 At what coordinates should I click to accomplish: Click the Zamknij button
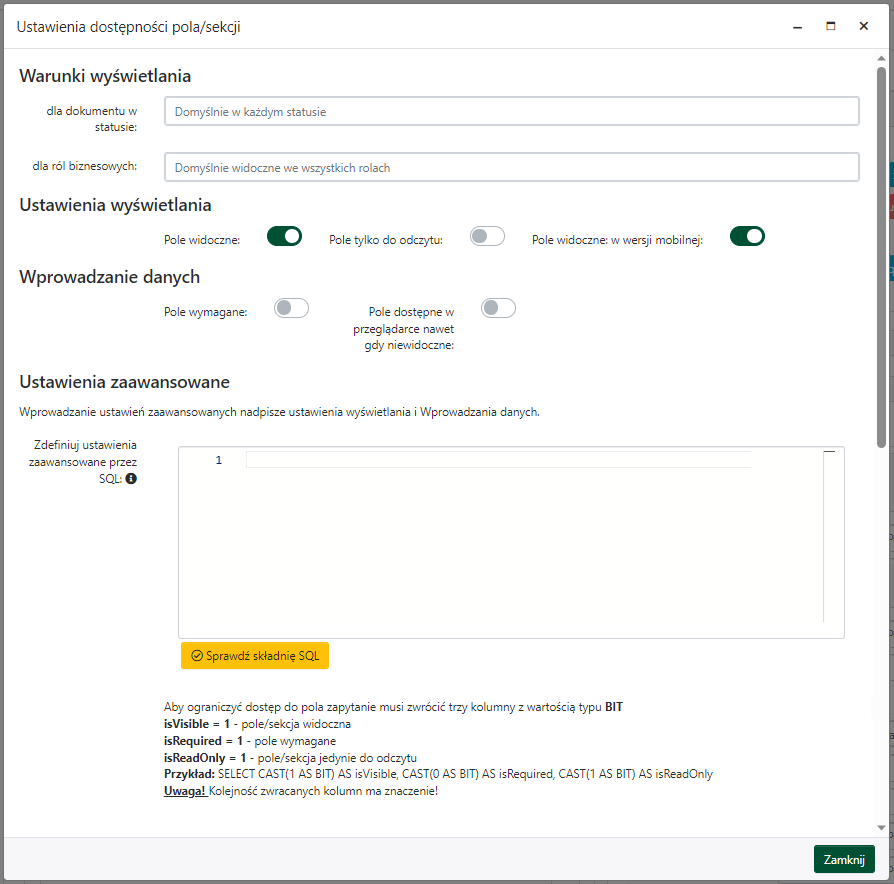coord(844,860)
